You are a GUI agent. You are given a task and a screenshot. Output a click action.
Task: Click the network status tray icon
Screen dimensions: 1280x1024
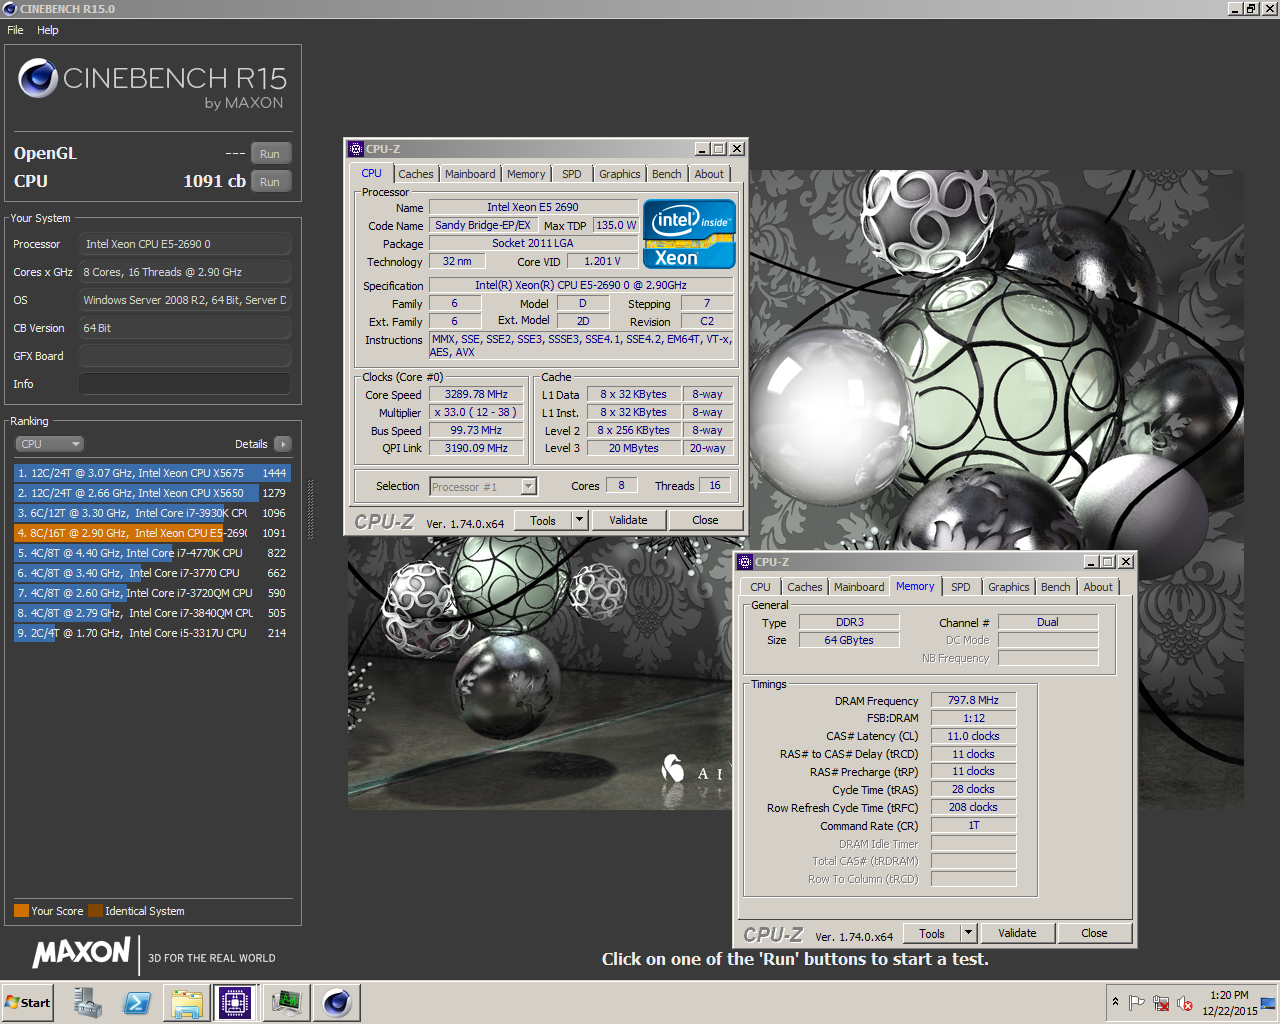[x=1161, y=1003]
